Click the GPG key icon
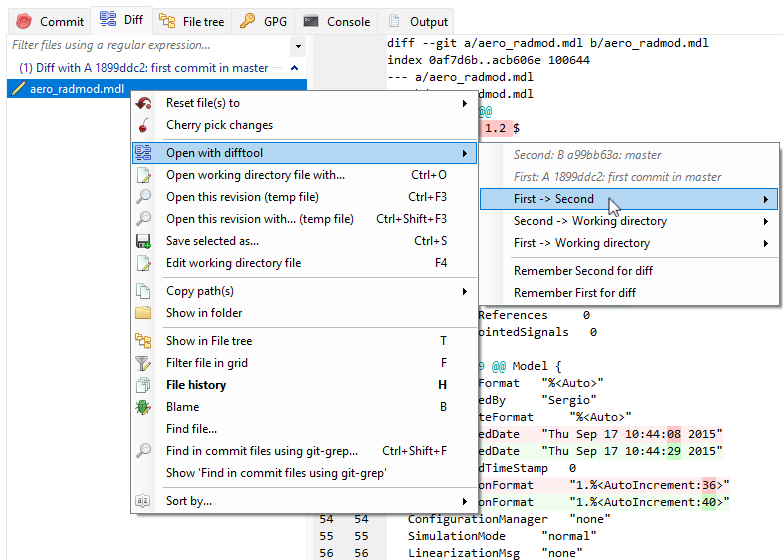783x560 pixels. [247, 21]
